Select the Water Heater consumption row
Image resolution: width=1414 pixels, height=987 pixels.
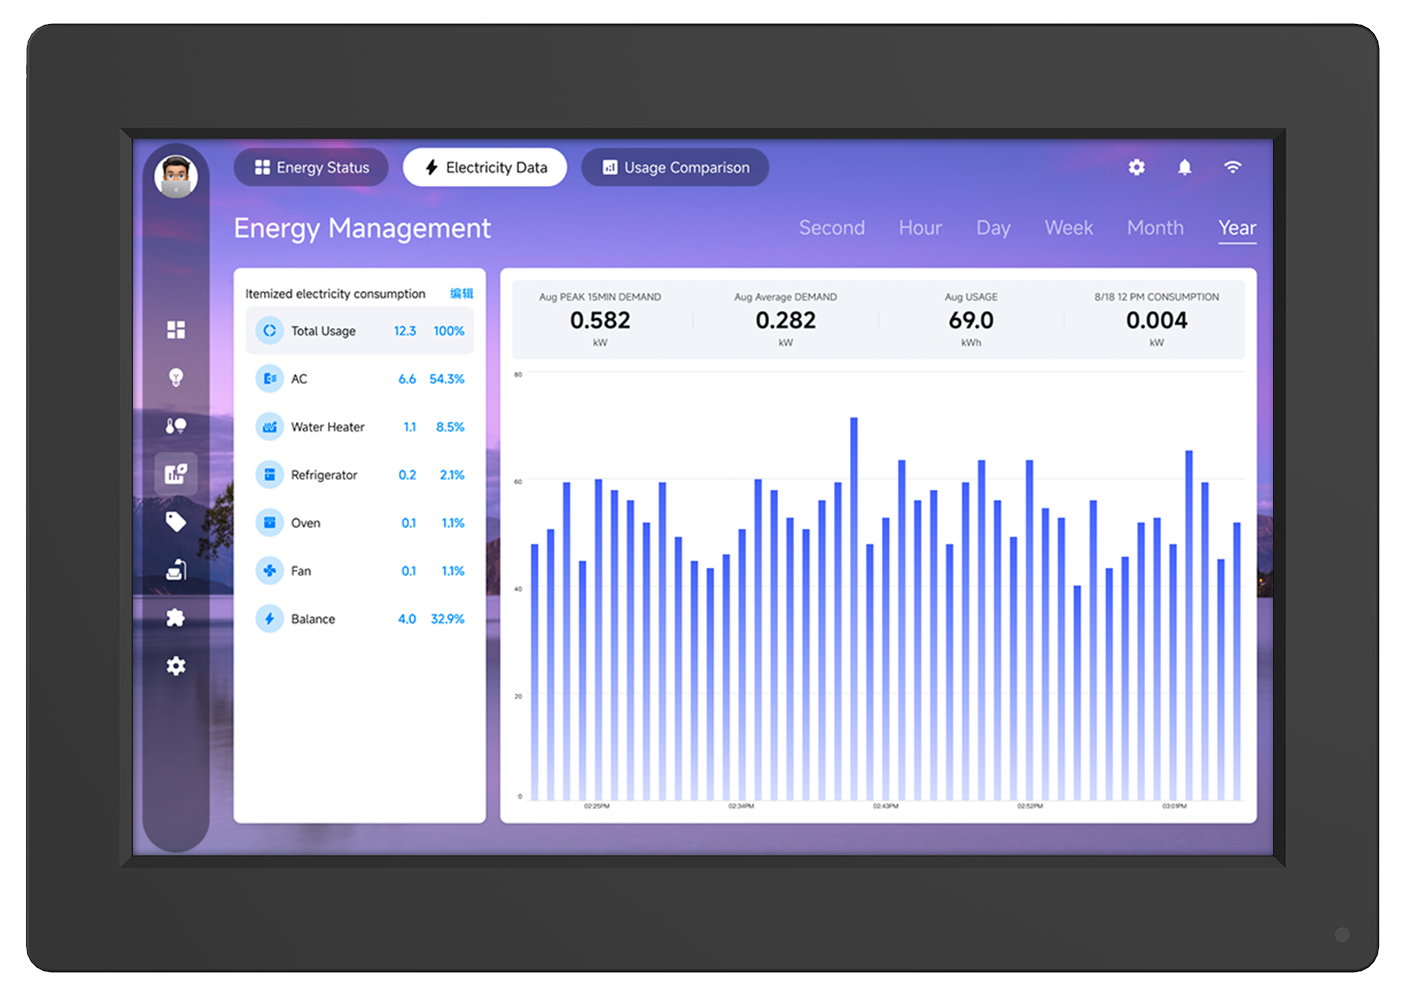coord(359,427)
